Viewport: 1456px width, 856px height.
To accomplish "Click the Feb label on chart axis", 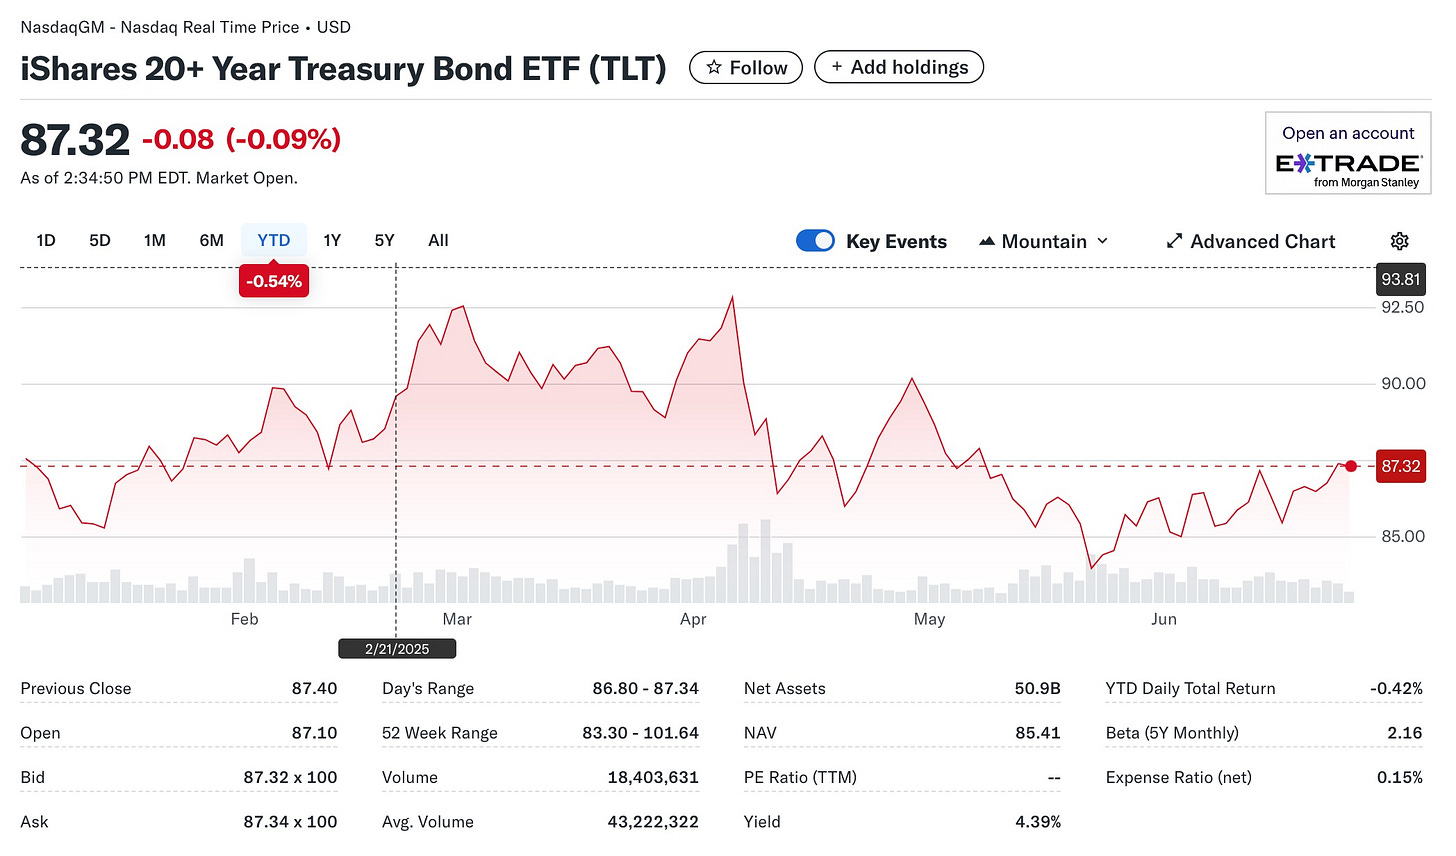I will point(244,619).
